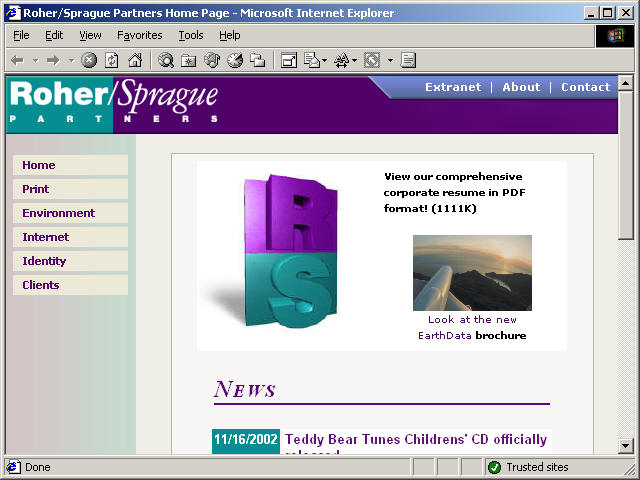Open the Help menu
Screen dimensions: 640x480
(x=229, y=36)
